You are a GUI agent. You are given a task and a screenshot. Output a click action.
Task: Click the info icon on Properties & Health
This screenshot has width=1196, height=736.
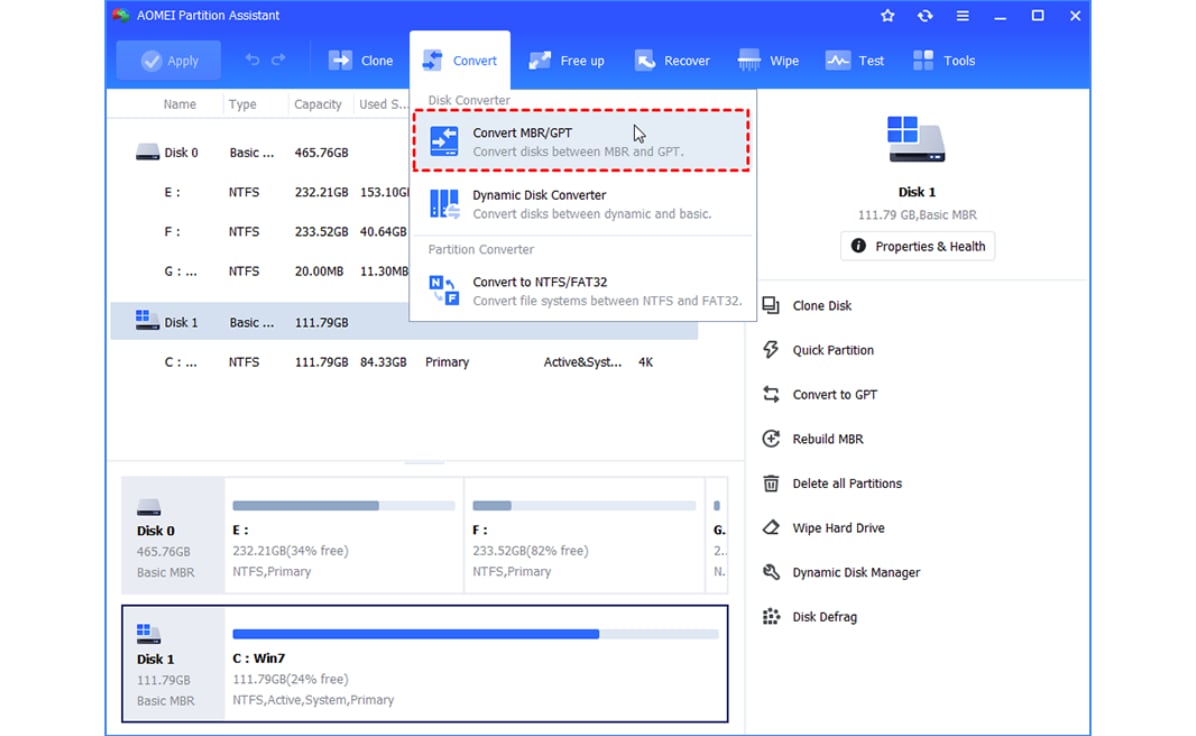858,246
